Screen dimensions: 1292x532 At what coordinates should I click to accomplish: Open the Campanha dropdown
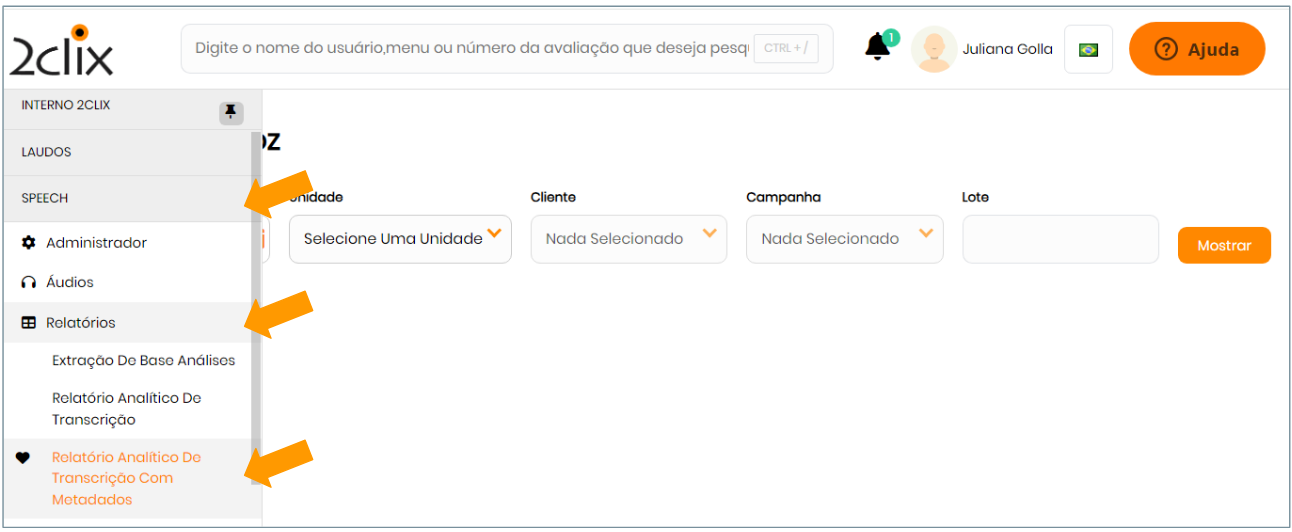tap(844, 239)
